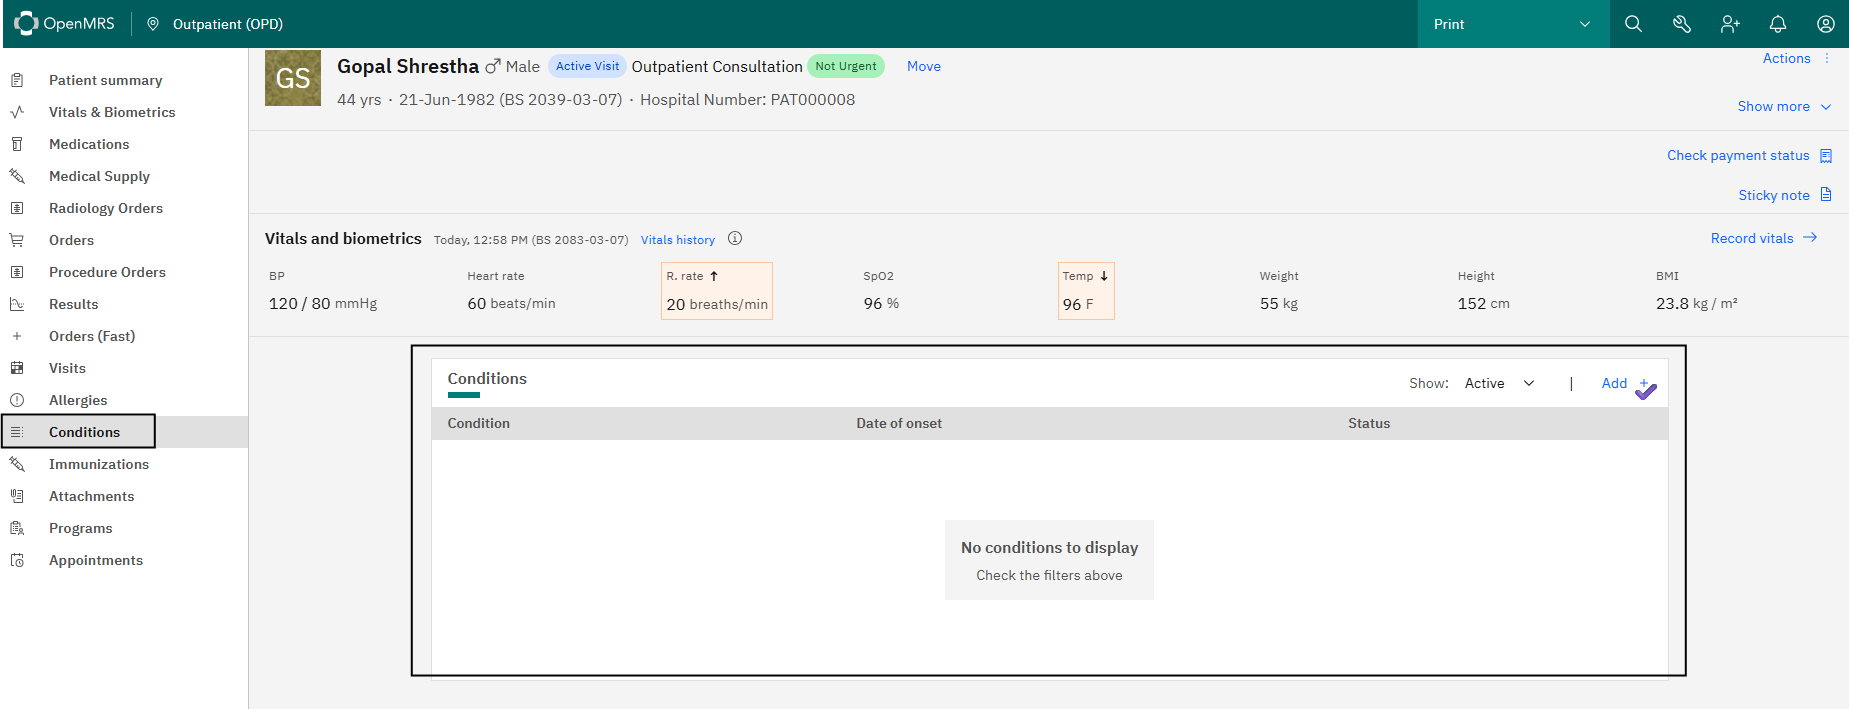Viewport: 1849px width, 709px height.
Task: Click the Orders shopping cart icon
Action: click(x=17, y=240)
